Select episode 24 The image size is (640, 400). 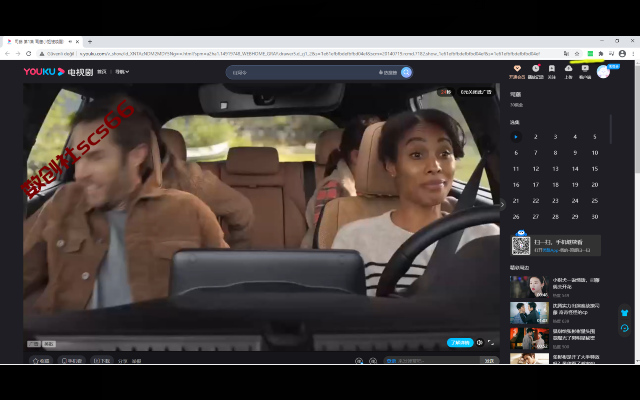click(x=575, y=200)
